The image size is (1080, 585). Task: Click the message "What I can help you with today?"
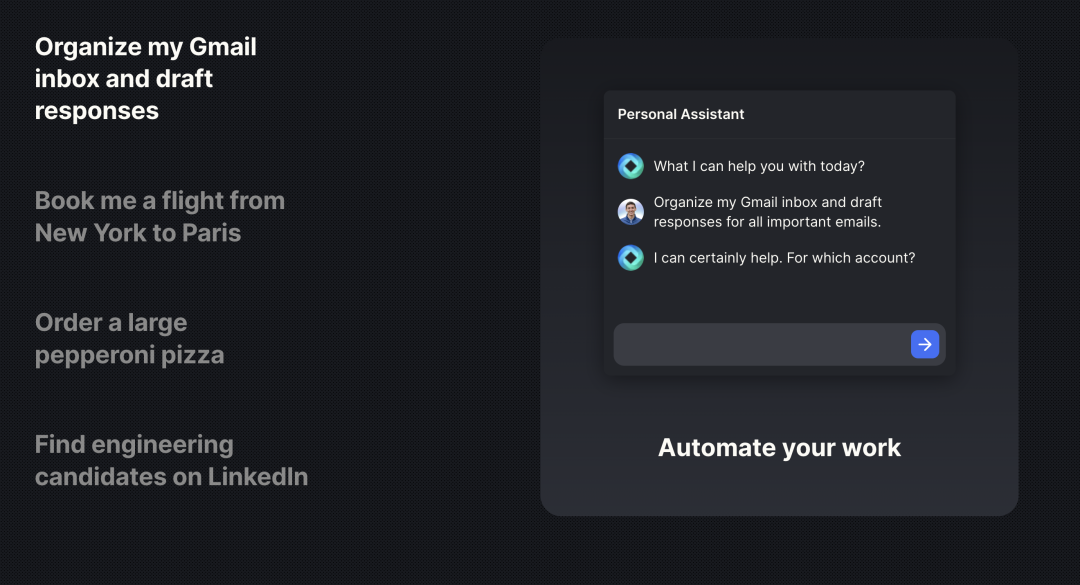point(759,166)
